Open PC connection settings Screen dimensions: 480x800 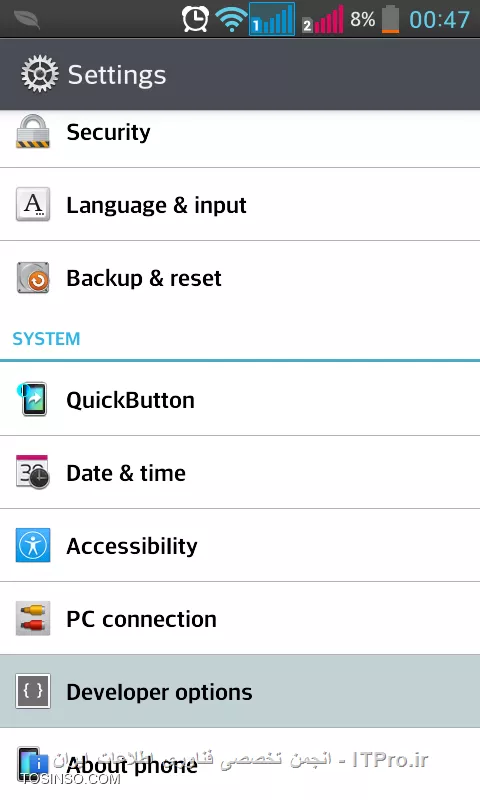click(240, 618)
